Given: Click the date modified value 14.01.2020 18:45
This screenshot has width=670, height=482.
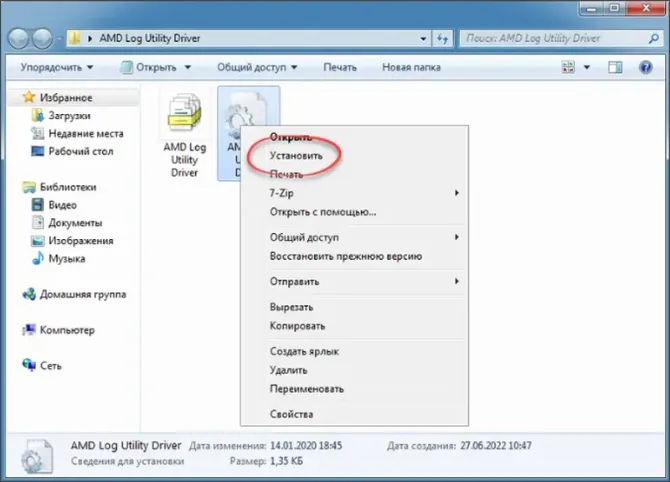Looking at the screenshot, I should click(x=306, y=446).
